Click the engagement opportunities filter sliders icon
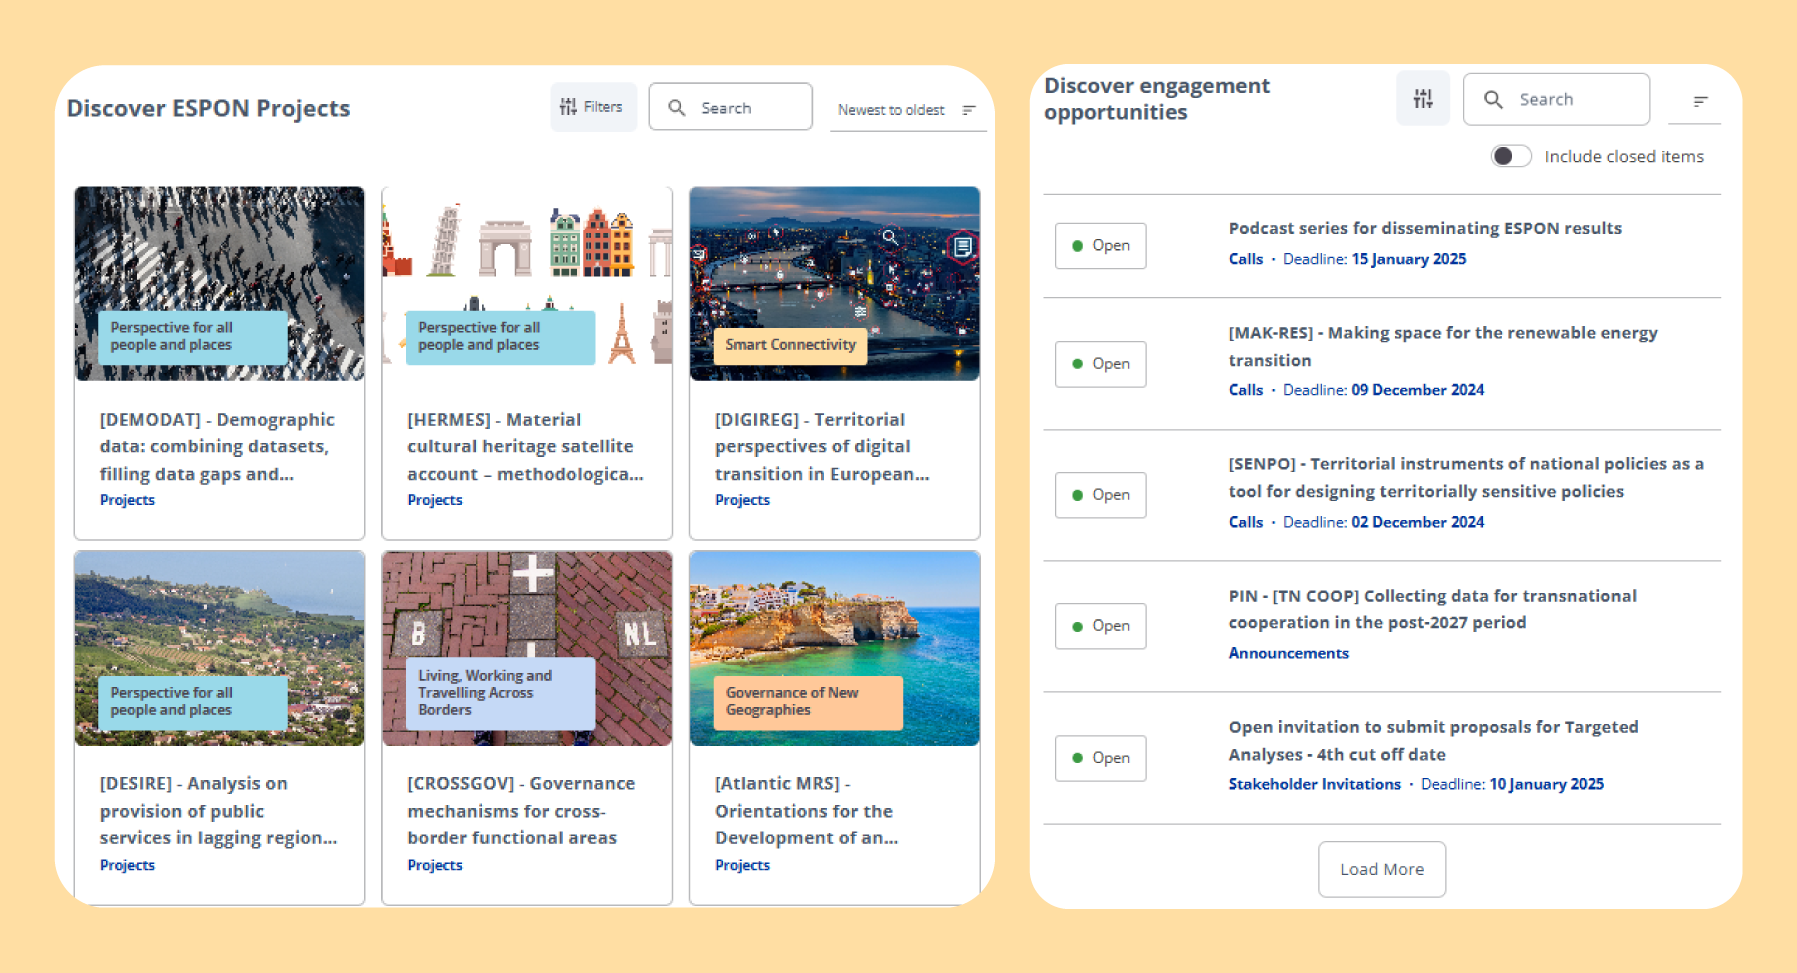The image size is (1797, 973). [1422, 99]
